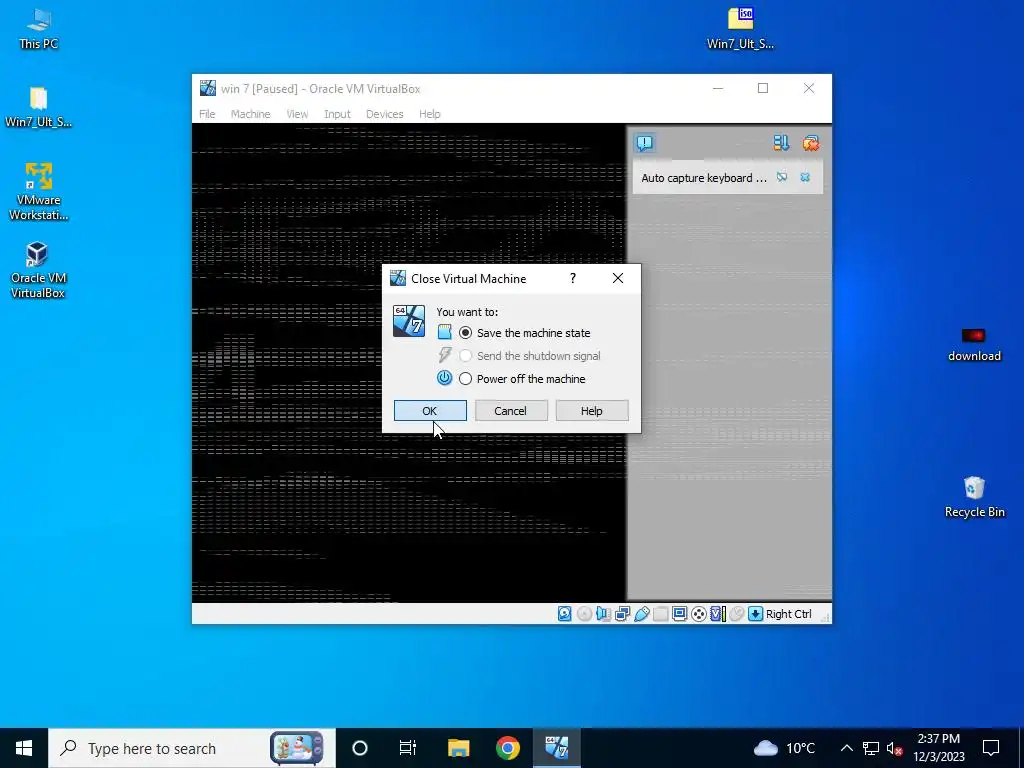The width and height of the screenshot is (1024, 768).
Task: Open the Input menu
Action: [x=337, y=114]
